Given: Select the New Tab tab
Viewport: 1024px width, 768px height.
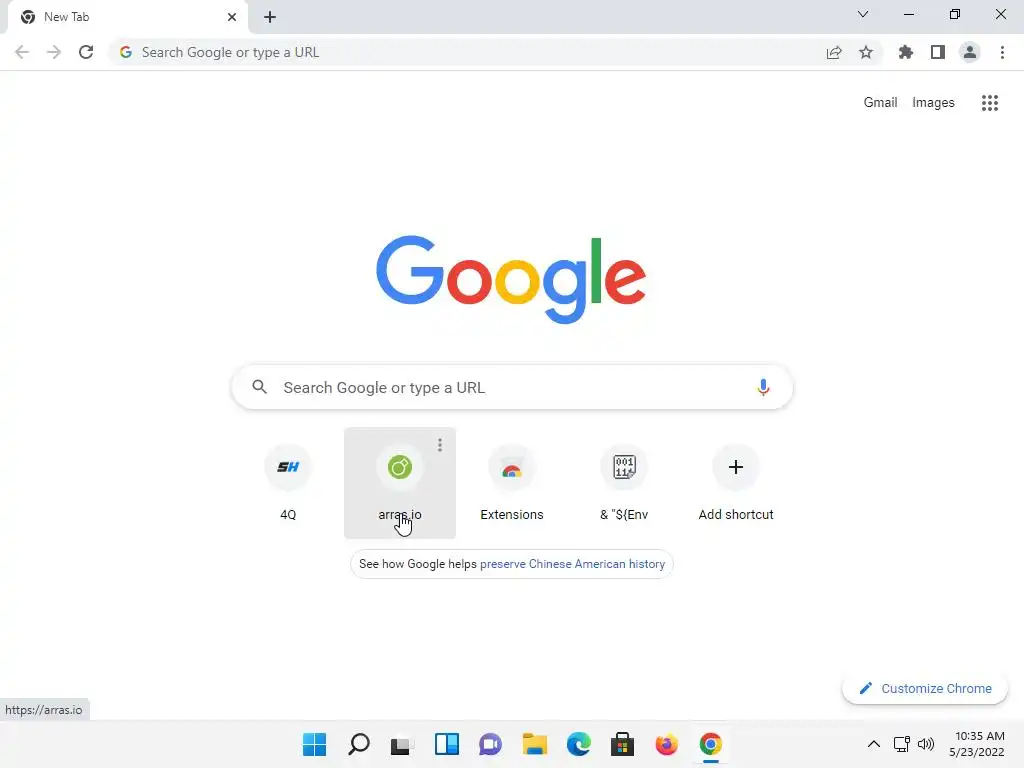Looking at the screenshot, I should 128,18.
